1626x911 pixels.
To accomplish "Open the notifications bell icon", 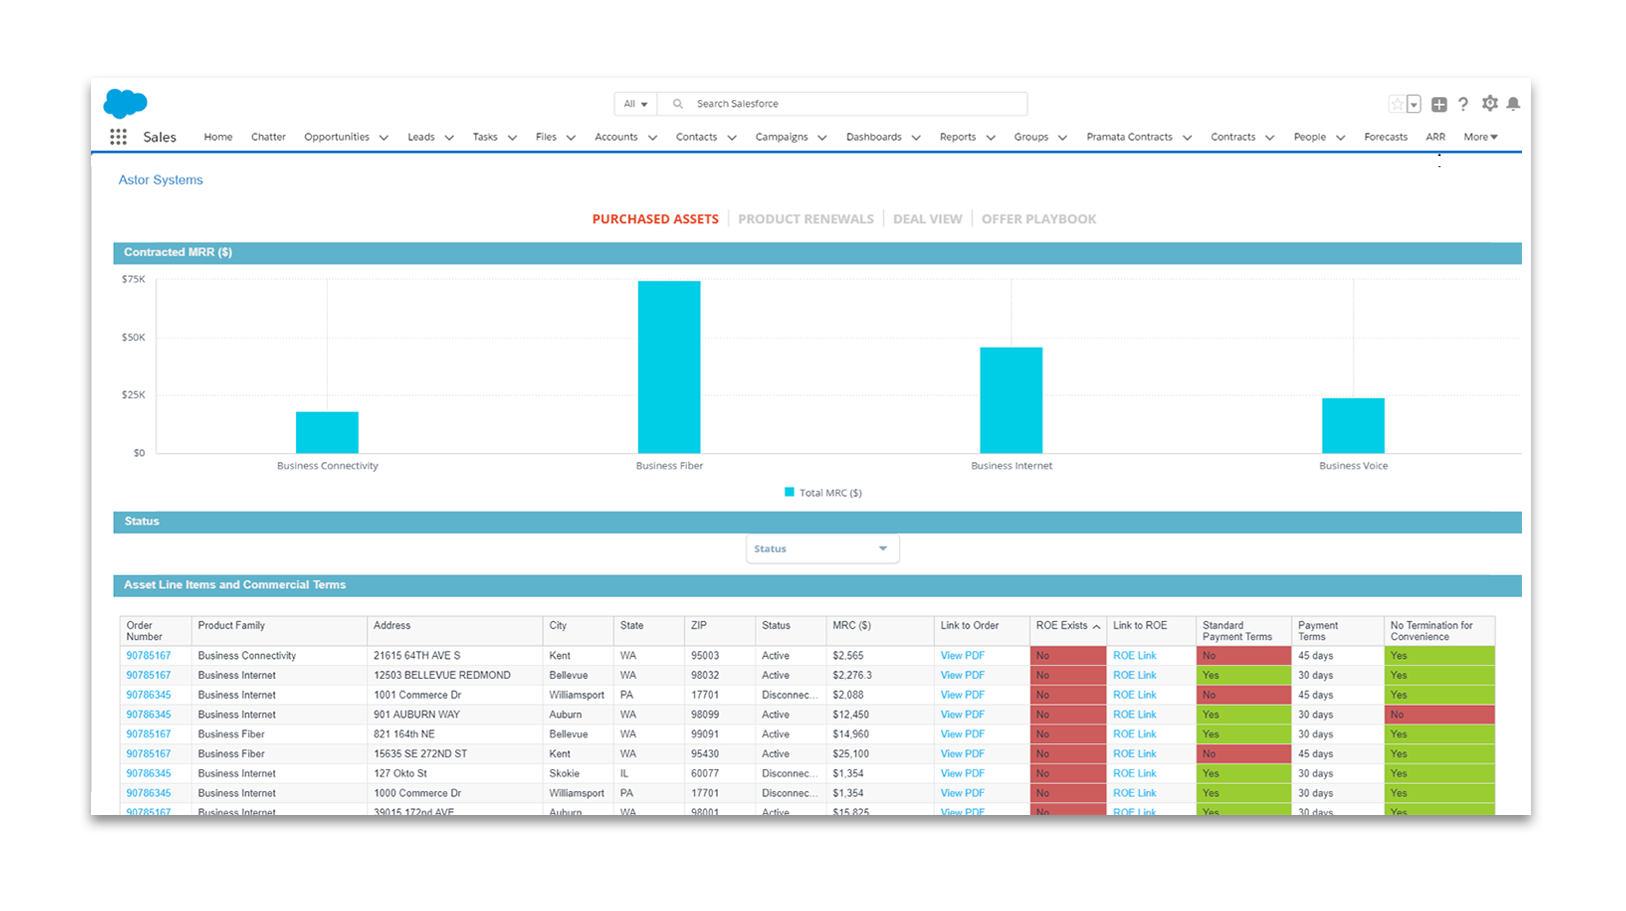I will (1513, 103).
